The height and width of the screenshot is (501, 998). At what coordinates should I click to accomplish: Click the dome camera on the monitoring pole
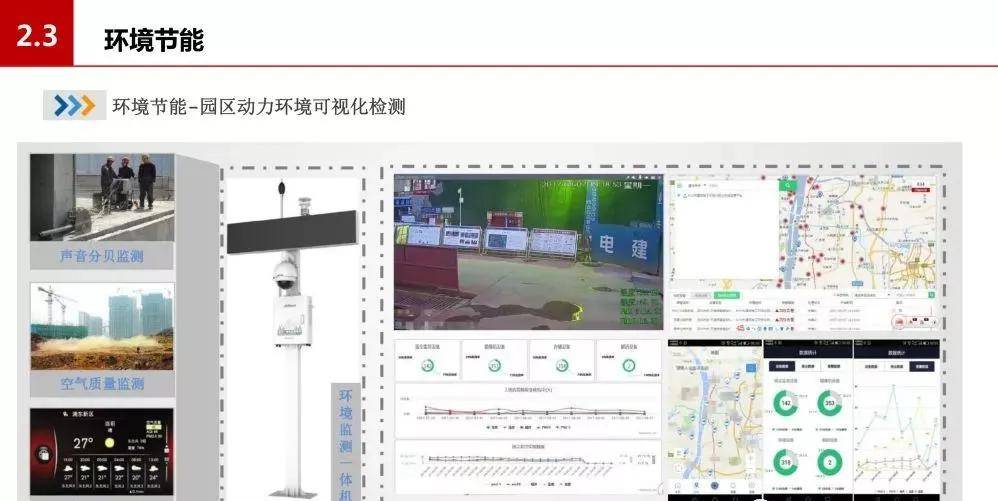pos(284,272)
